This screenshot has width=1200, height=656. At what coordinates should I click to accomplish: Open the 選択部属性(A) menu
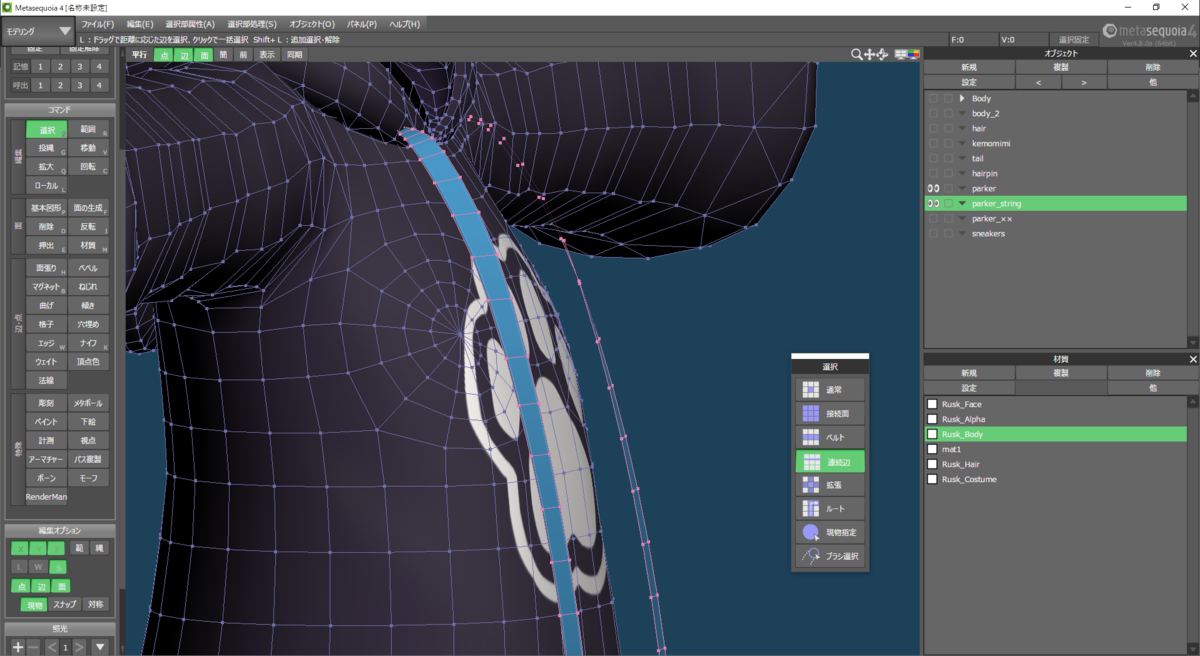coord(190,23)
